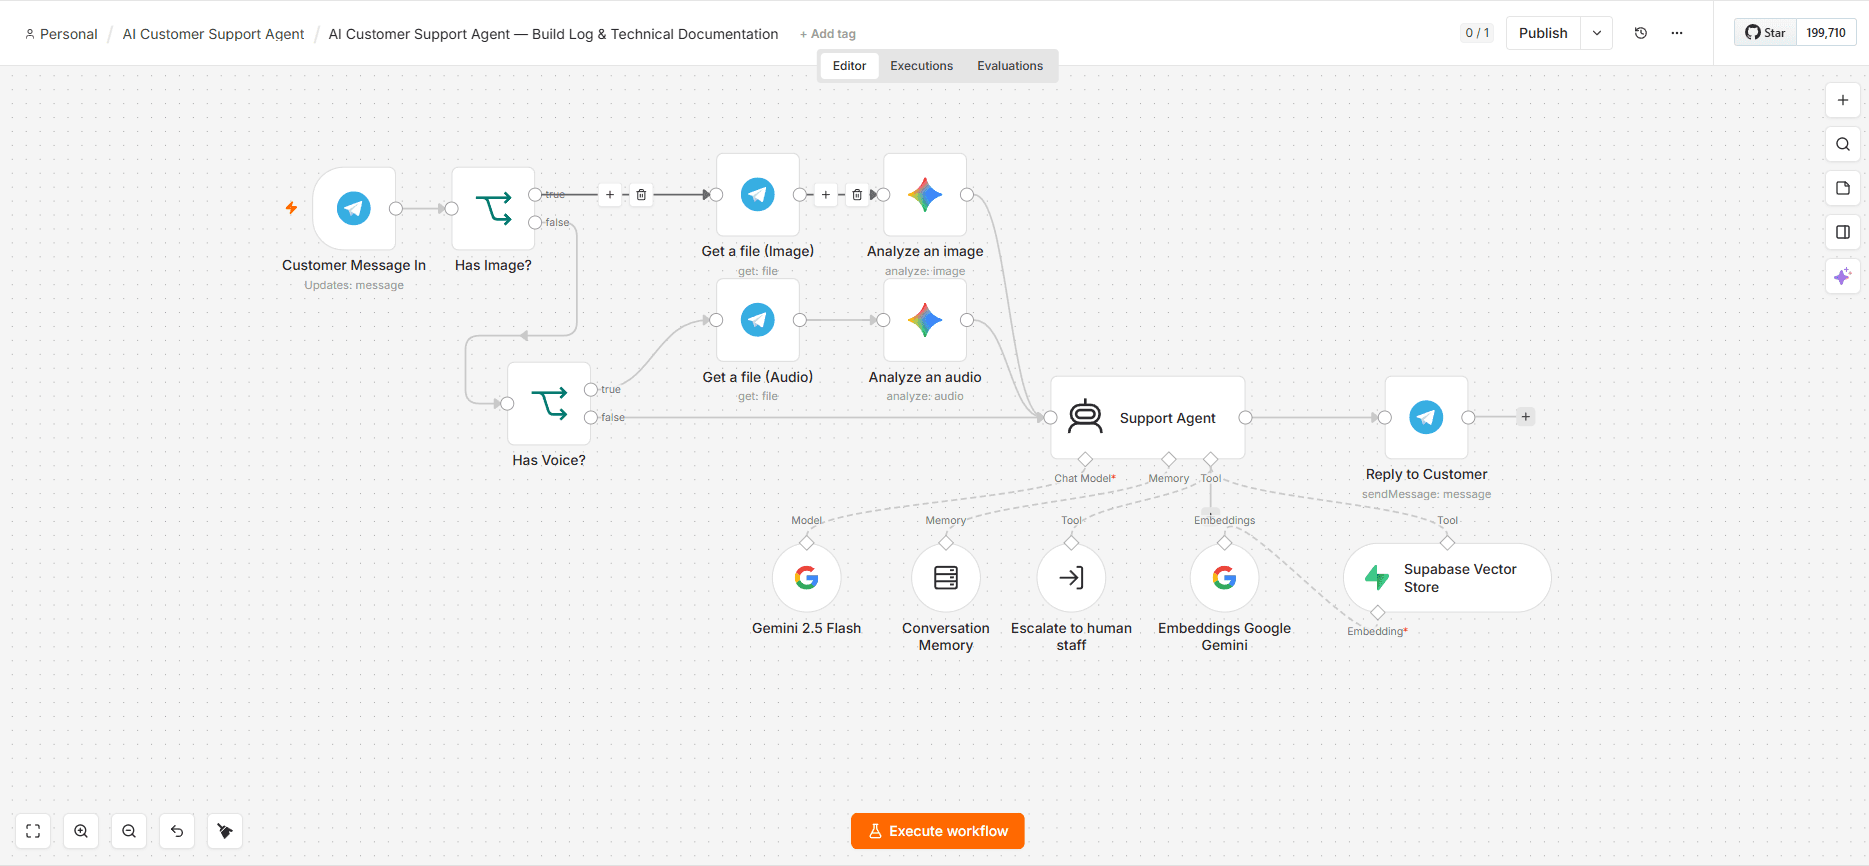1869x866 pixels.
Task: Open the Gemini 2.5 Flash model node
Action: [x=806, y=577]
